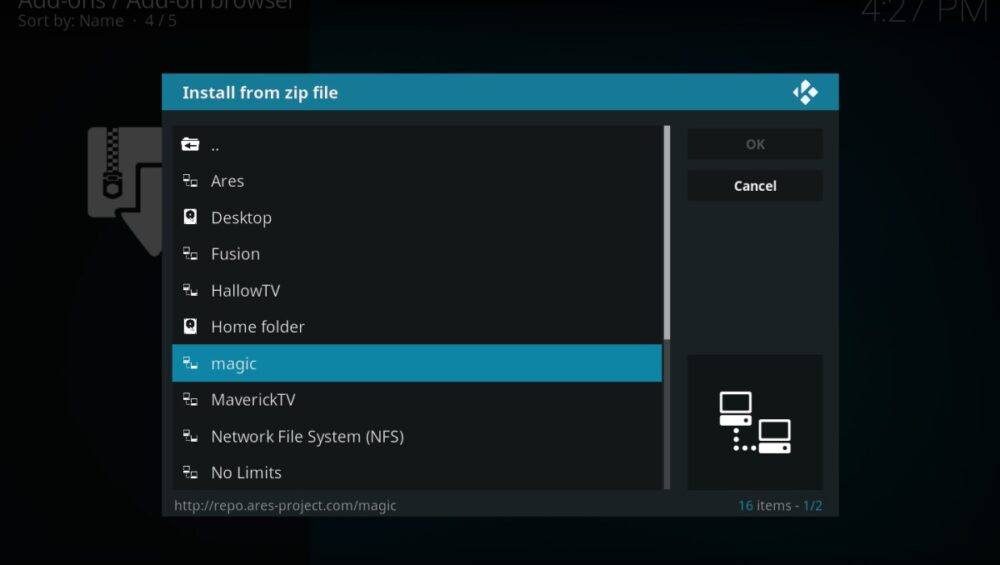Screen dimensions: 1000x565
Task: Go up using the '..' entry
Action: click(x=417, y=145)
